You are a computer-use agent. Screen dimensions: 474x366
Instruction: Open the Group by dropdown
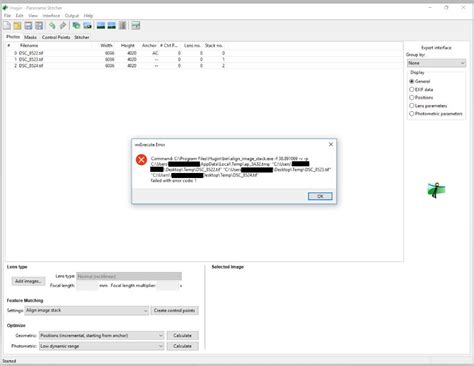click(x=436, y=63)
